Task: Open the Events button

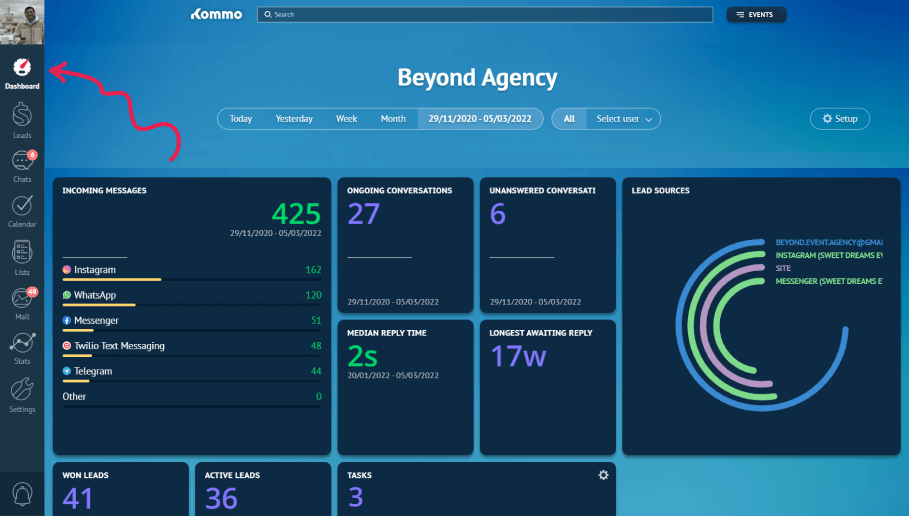Action: [756, 14]
